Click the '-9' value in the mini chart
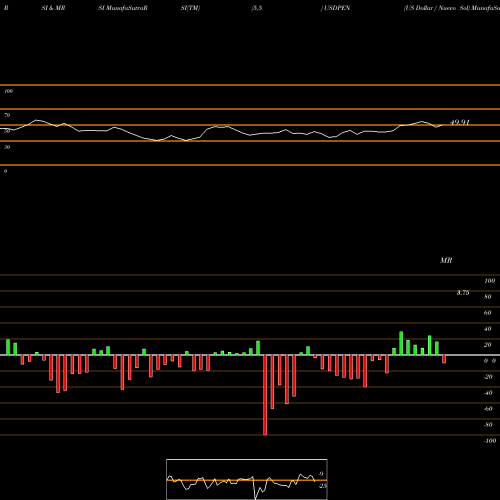This screenshot has height=500, width=500. (320, 474)
